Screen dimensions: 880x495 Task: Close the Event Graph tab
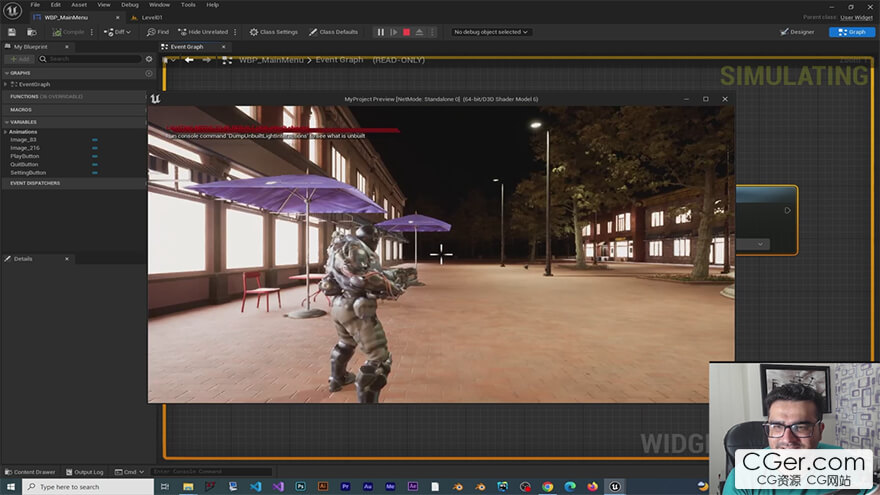click(x=223, y=47)
